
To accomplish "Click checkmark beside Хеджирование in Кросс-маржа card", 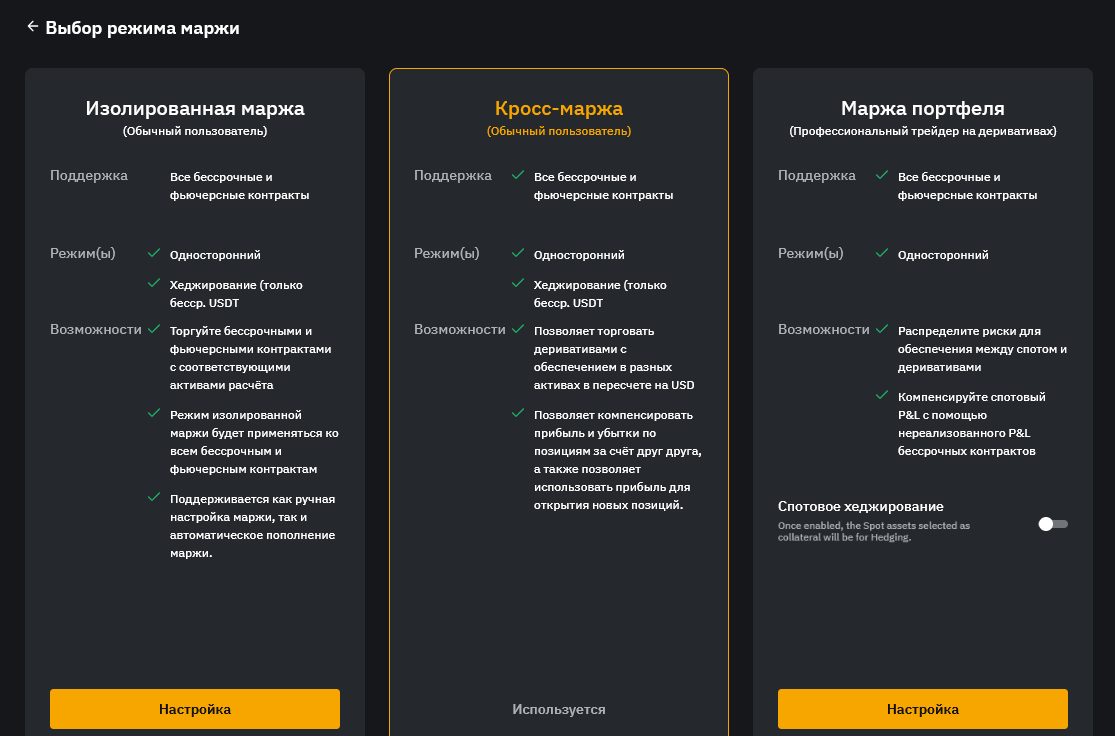I will click(518, 284).
